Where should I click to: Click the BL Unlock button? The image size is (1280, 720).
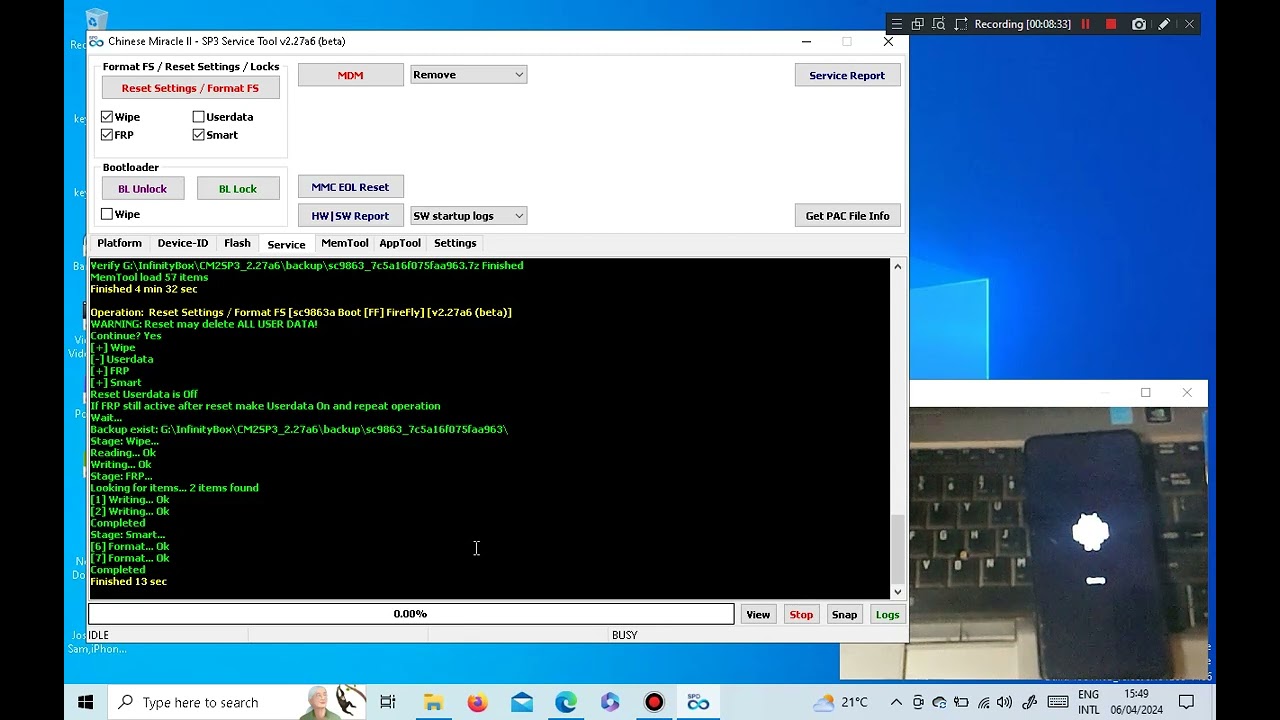[143, 189]
